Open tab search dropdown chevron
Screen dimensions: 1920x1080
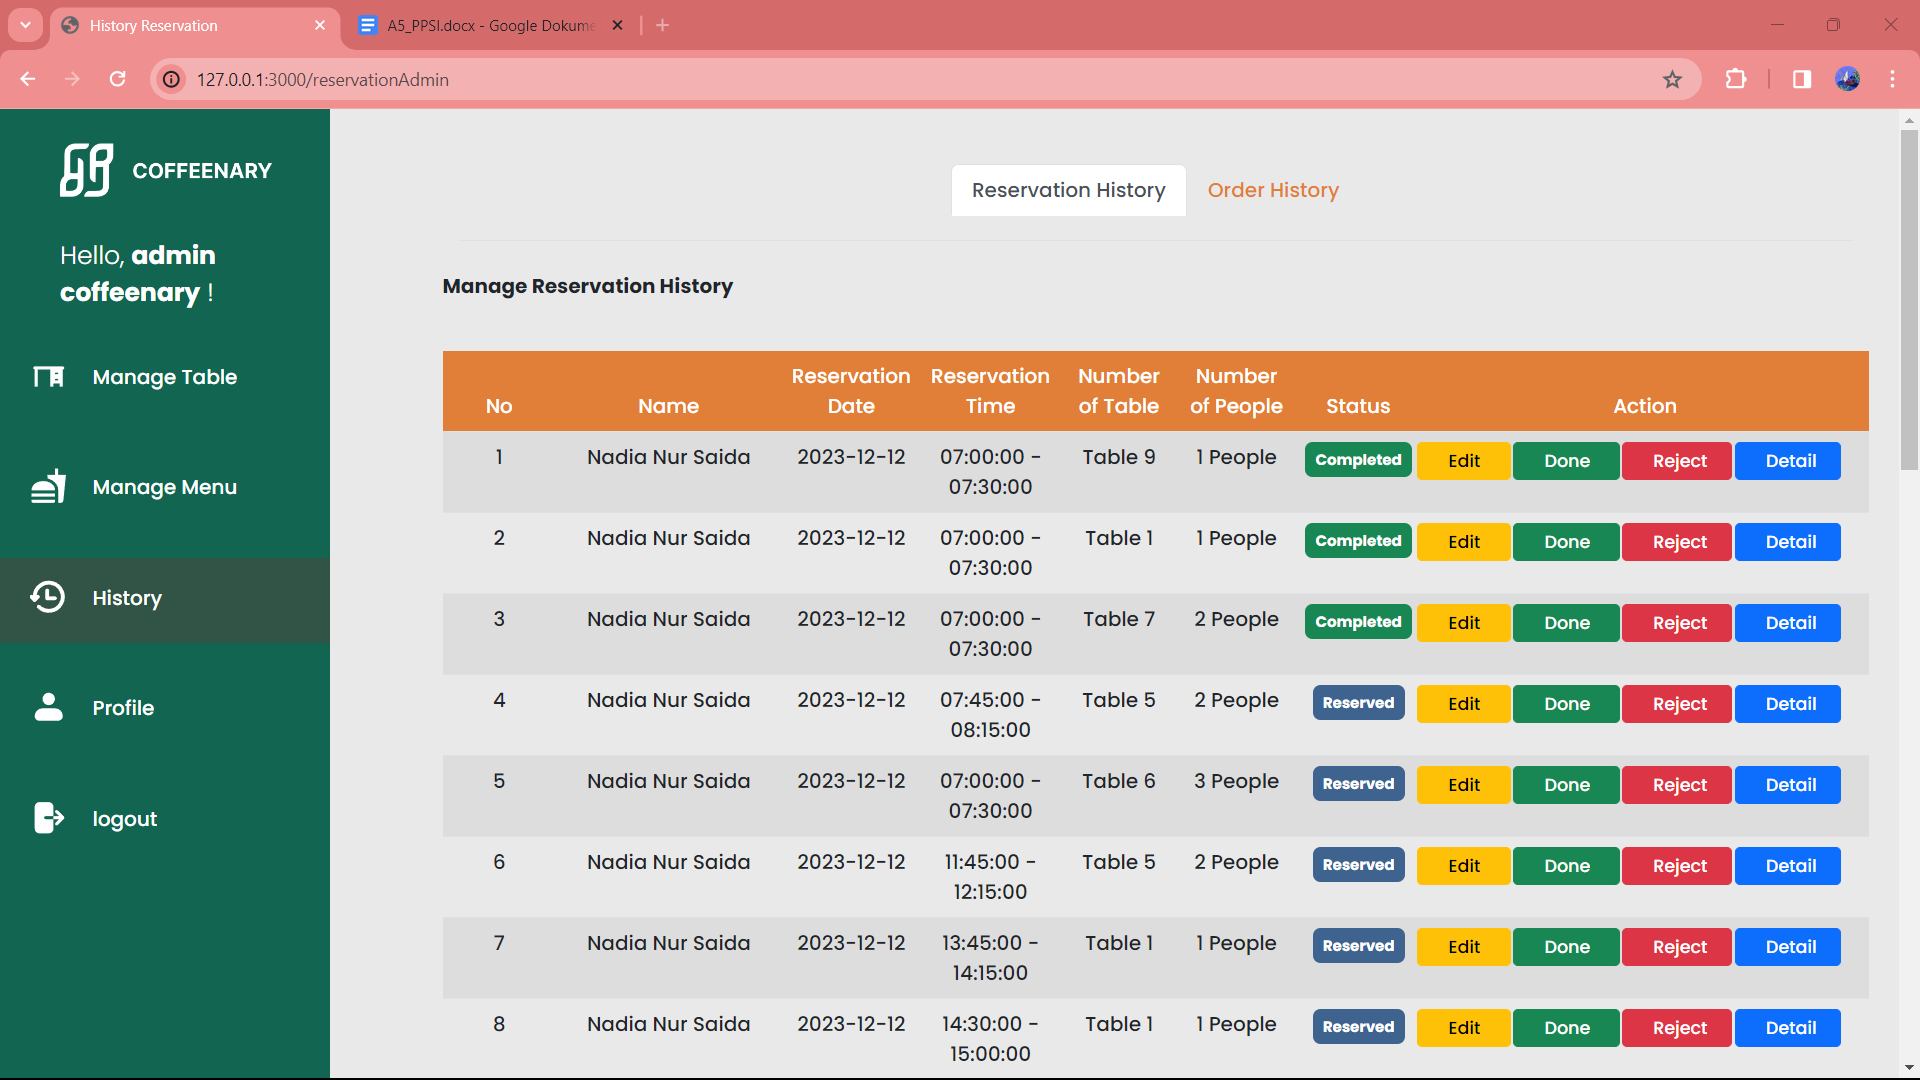pos(25,25)
